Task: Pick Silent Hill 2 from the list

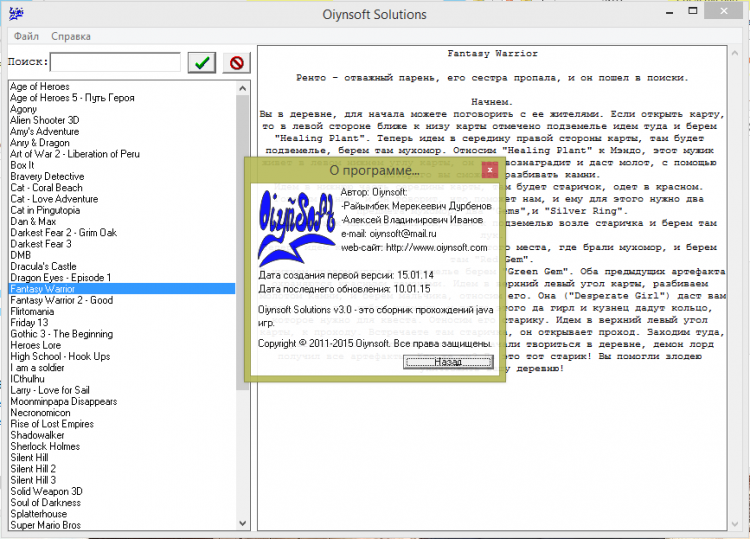Action: [x=33, y=468]
